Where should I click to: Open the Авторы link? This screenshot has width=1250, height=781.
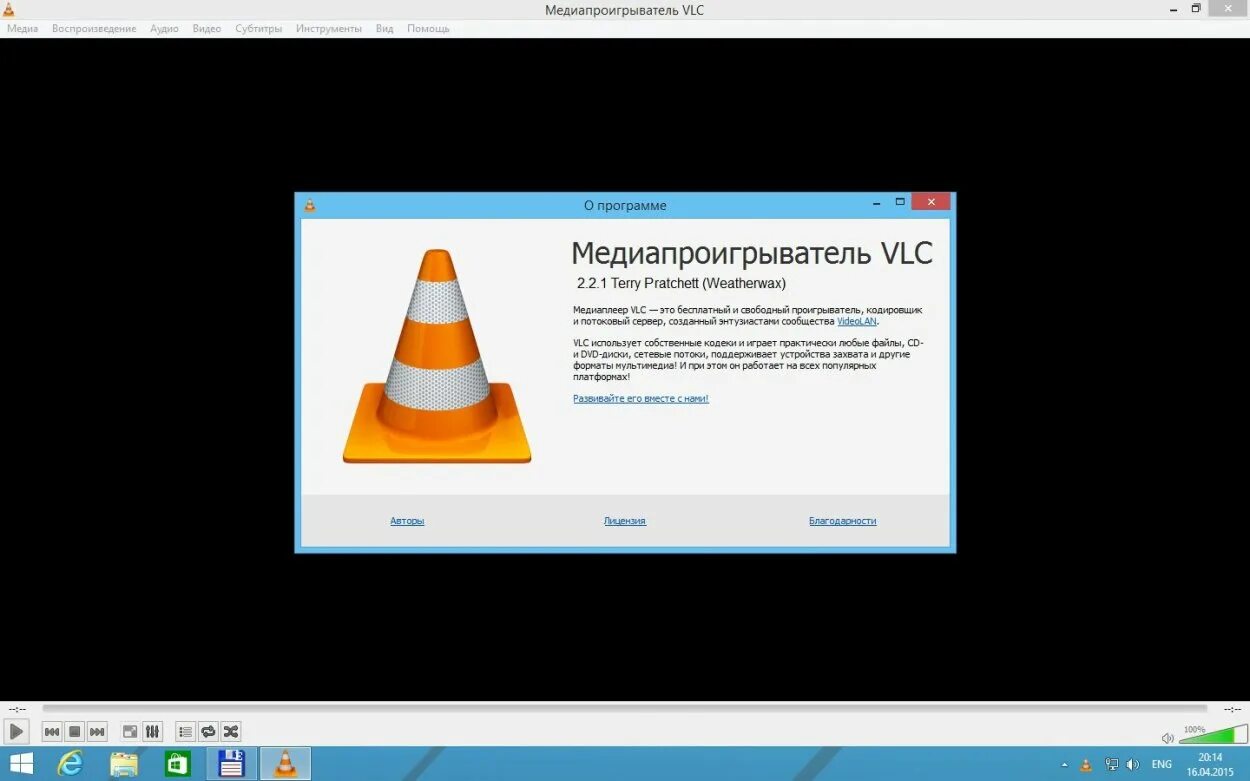[407, 521]
